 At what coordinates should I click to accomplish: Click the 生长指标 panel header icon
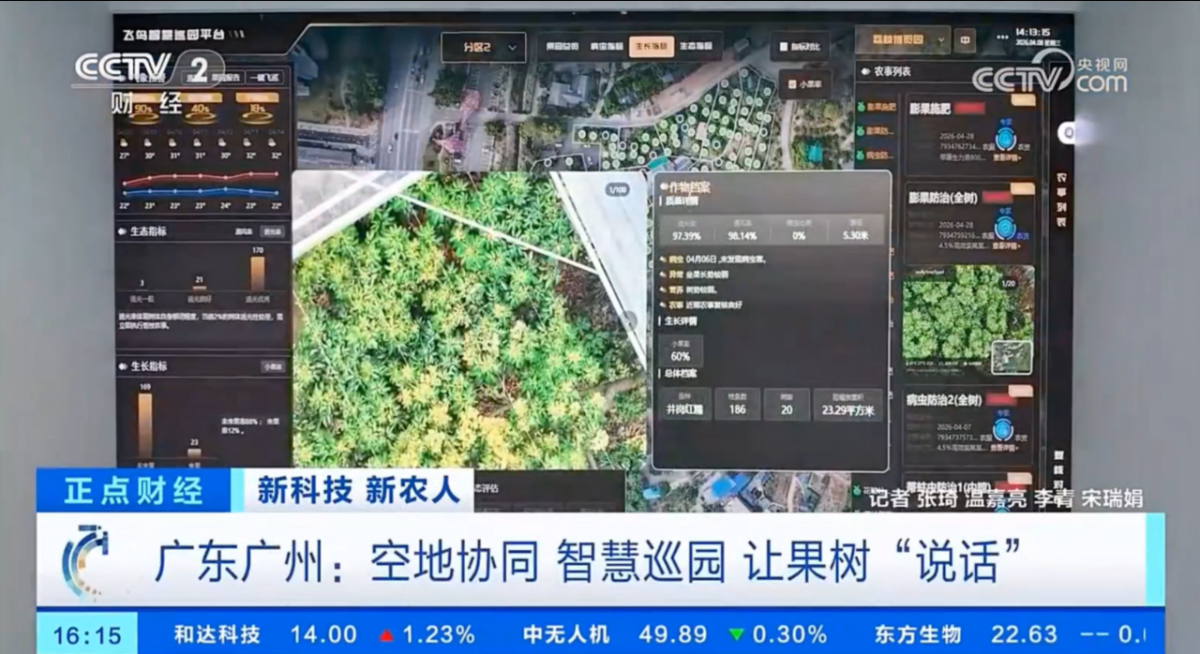(123, 366)
